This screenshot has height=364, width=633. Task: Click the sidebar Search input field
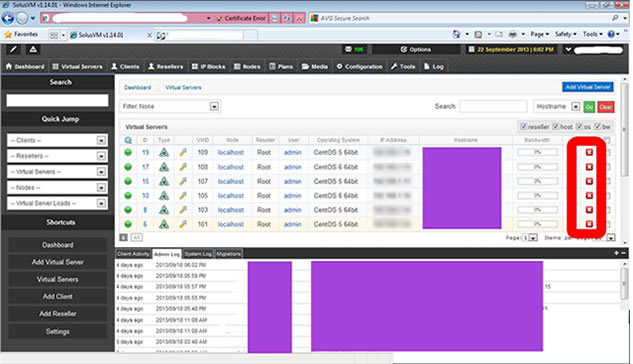(x=57, y=100)
